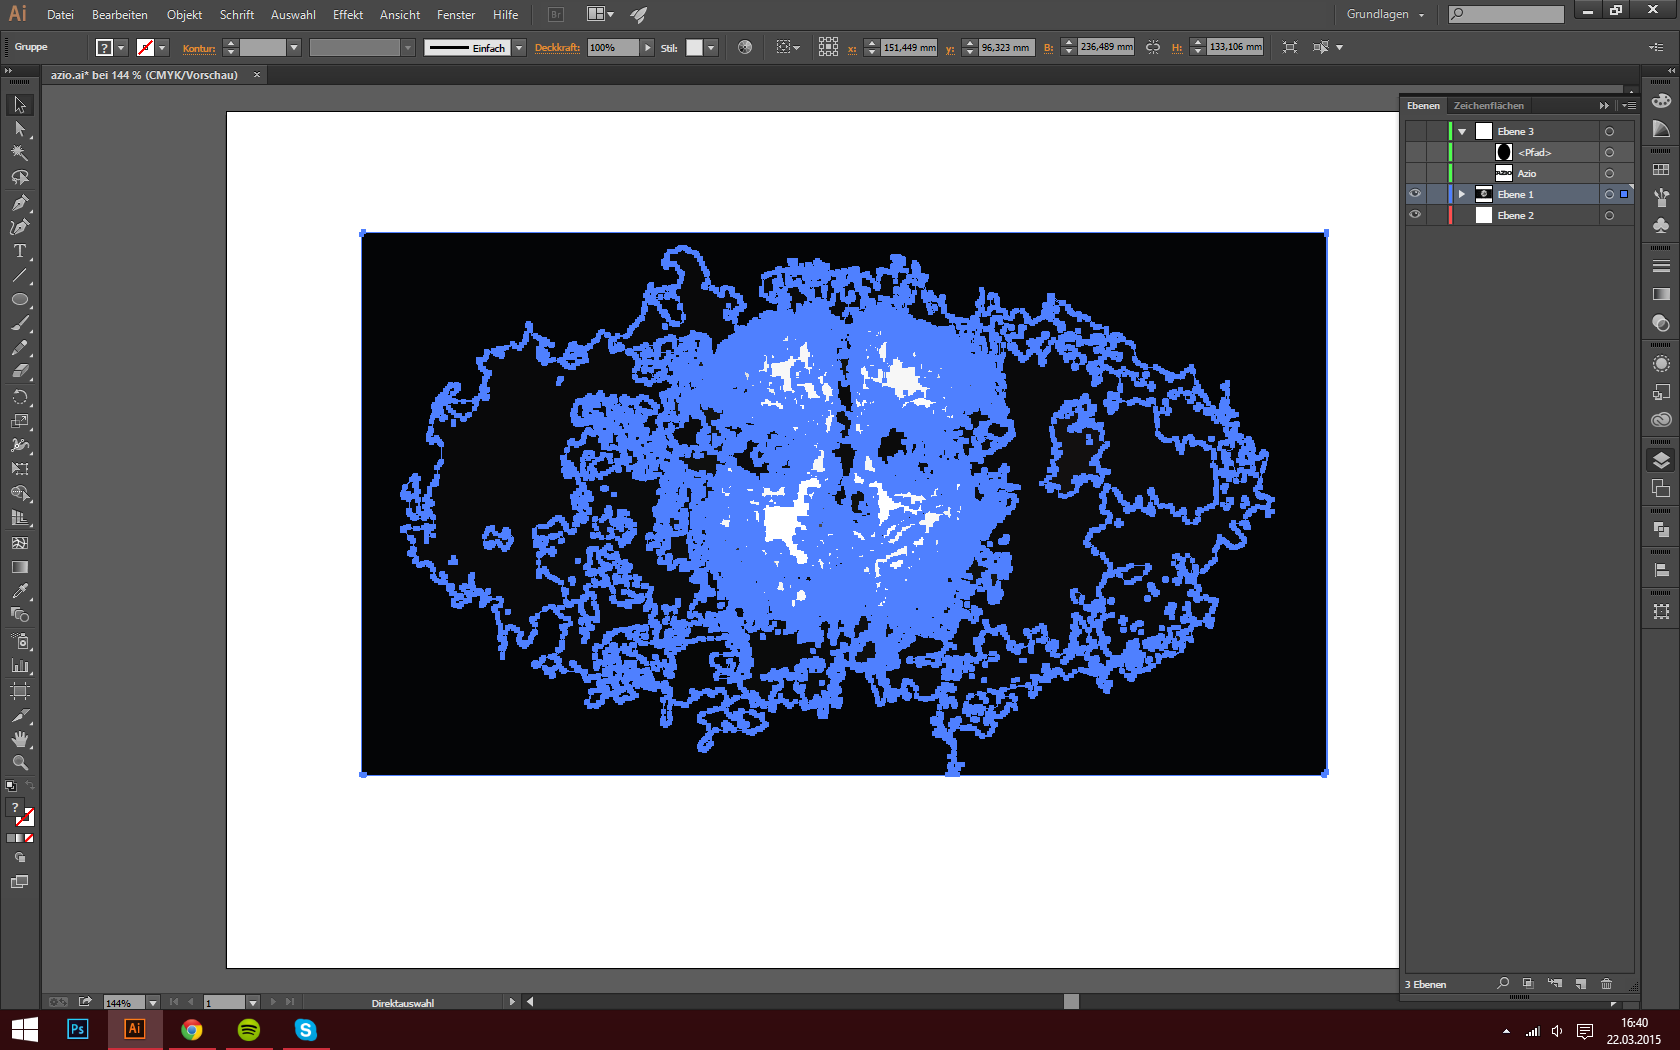The height and width of the screenshot is (1050, 1680).
Task: Select the Magic Wand tool
Action: click(x=20, y=153)
